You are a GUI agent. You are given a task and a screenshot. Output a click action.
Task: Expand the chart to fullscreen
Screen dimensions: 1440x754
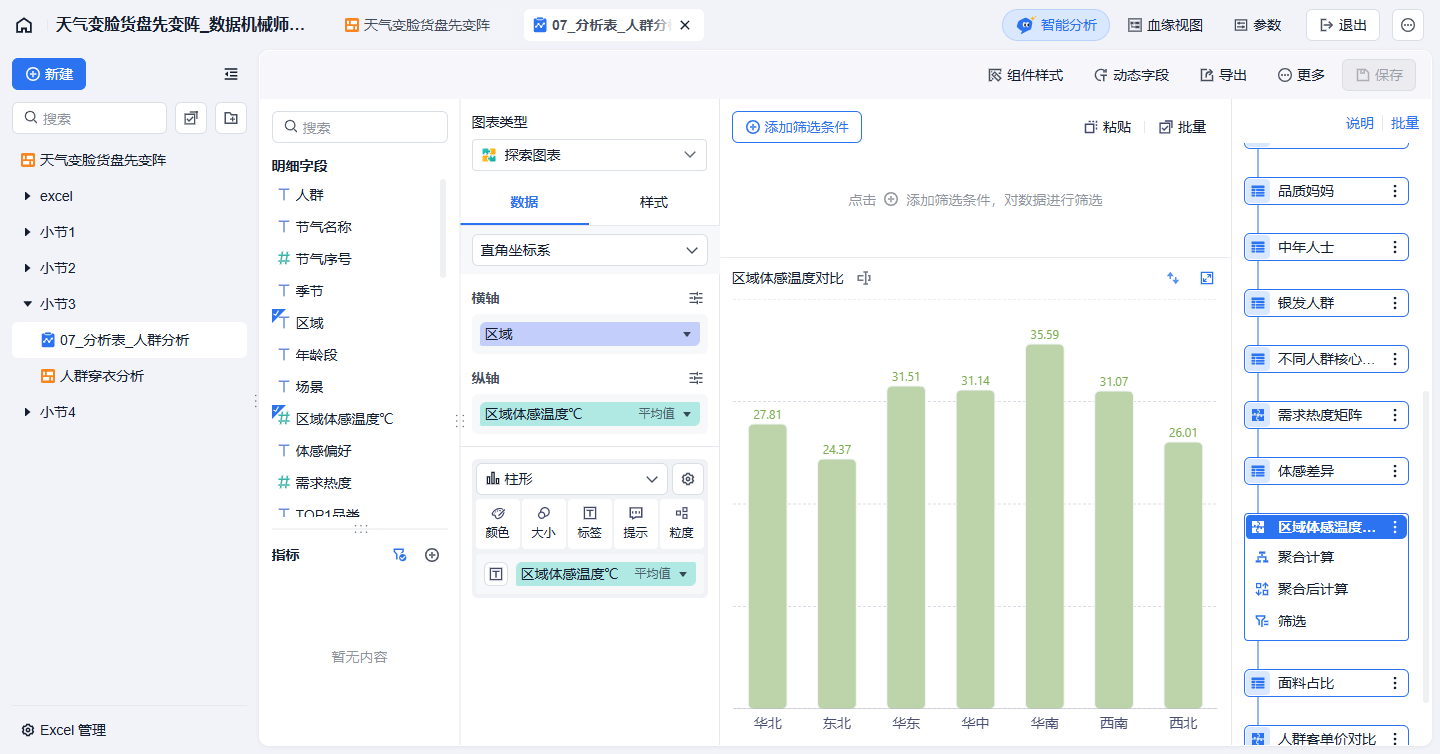(1207, 278)
